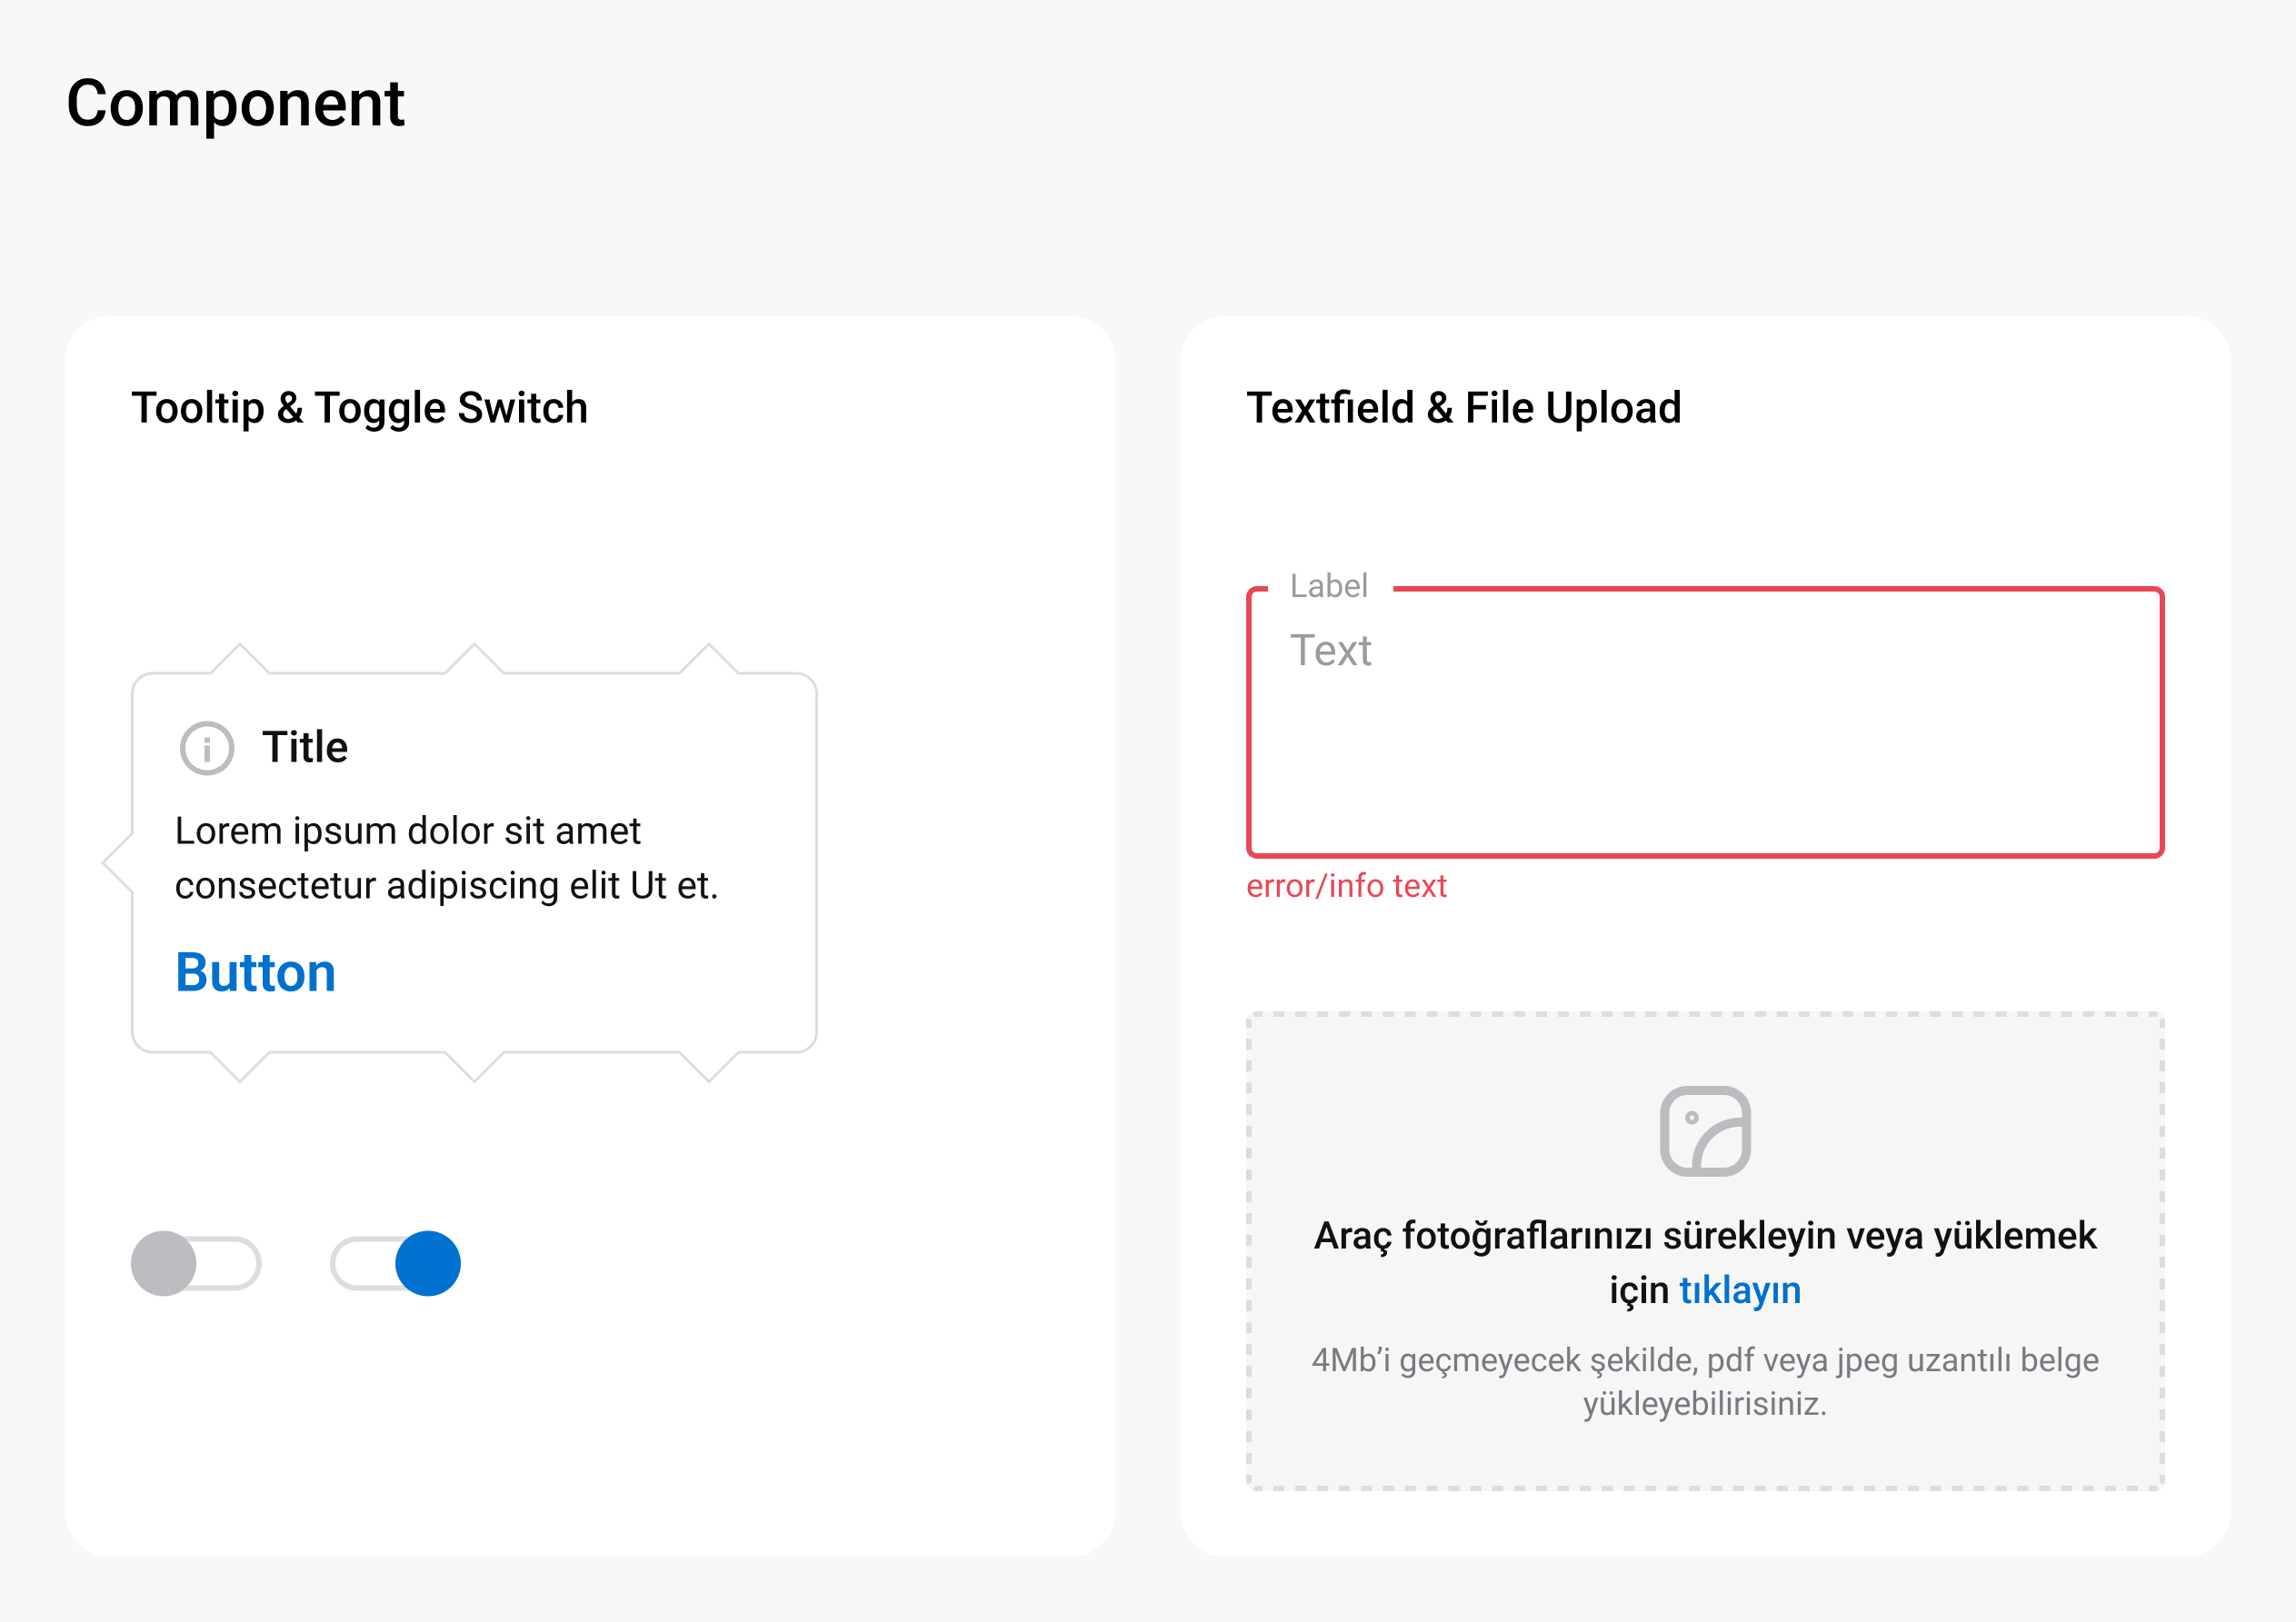Click the blue Button link in tooltip
Screen dimensions: 2296x1622
point(255,972)
